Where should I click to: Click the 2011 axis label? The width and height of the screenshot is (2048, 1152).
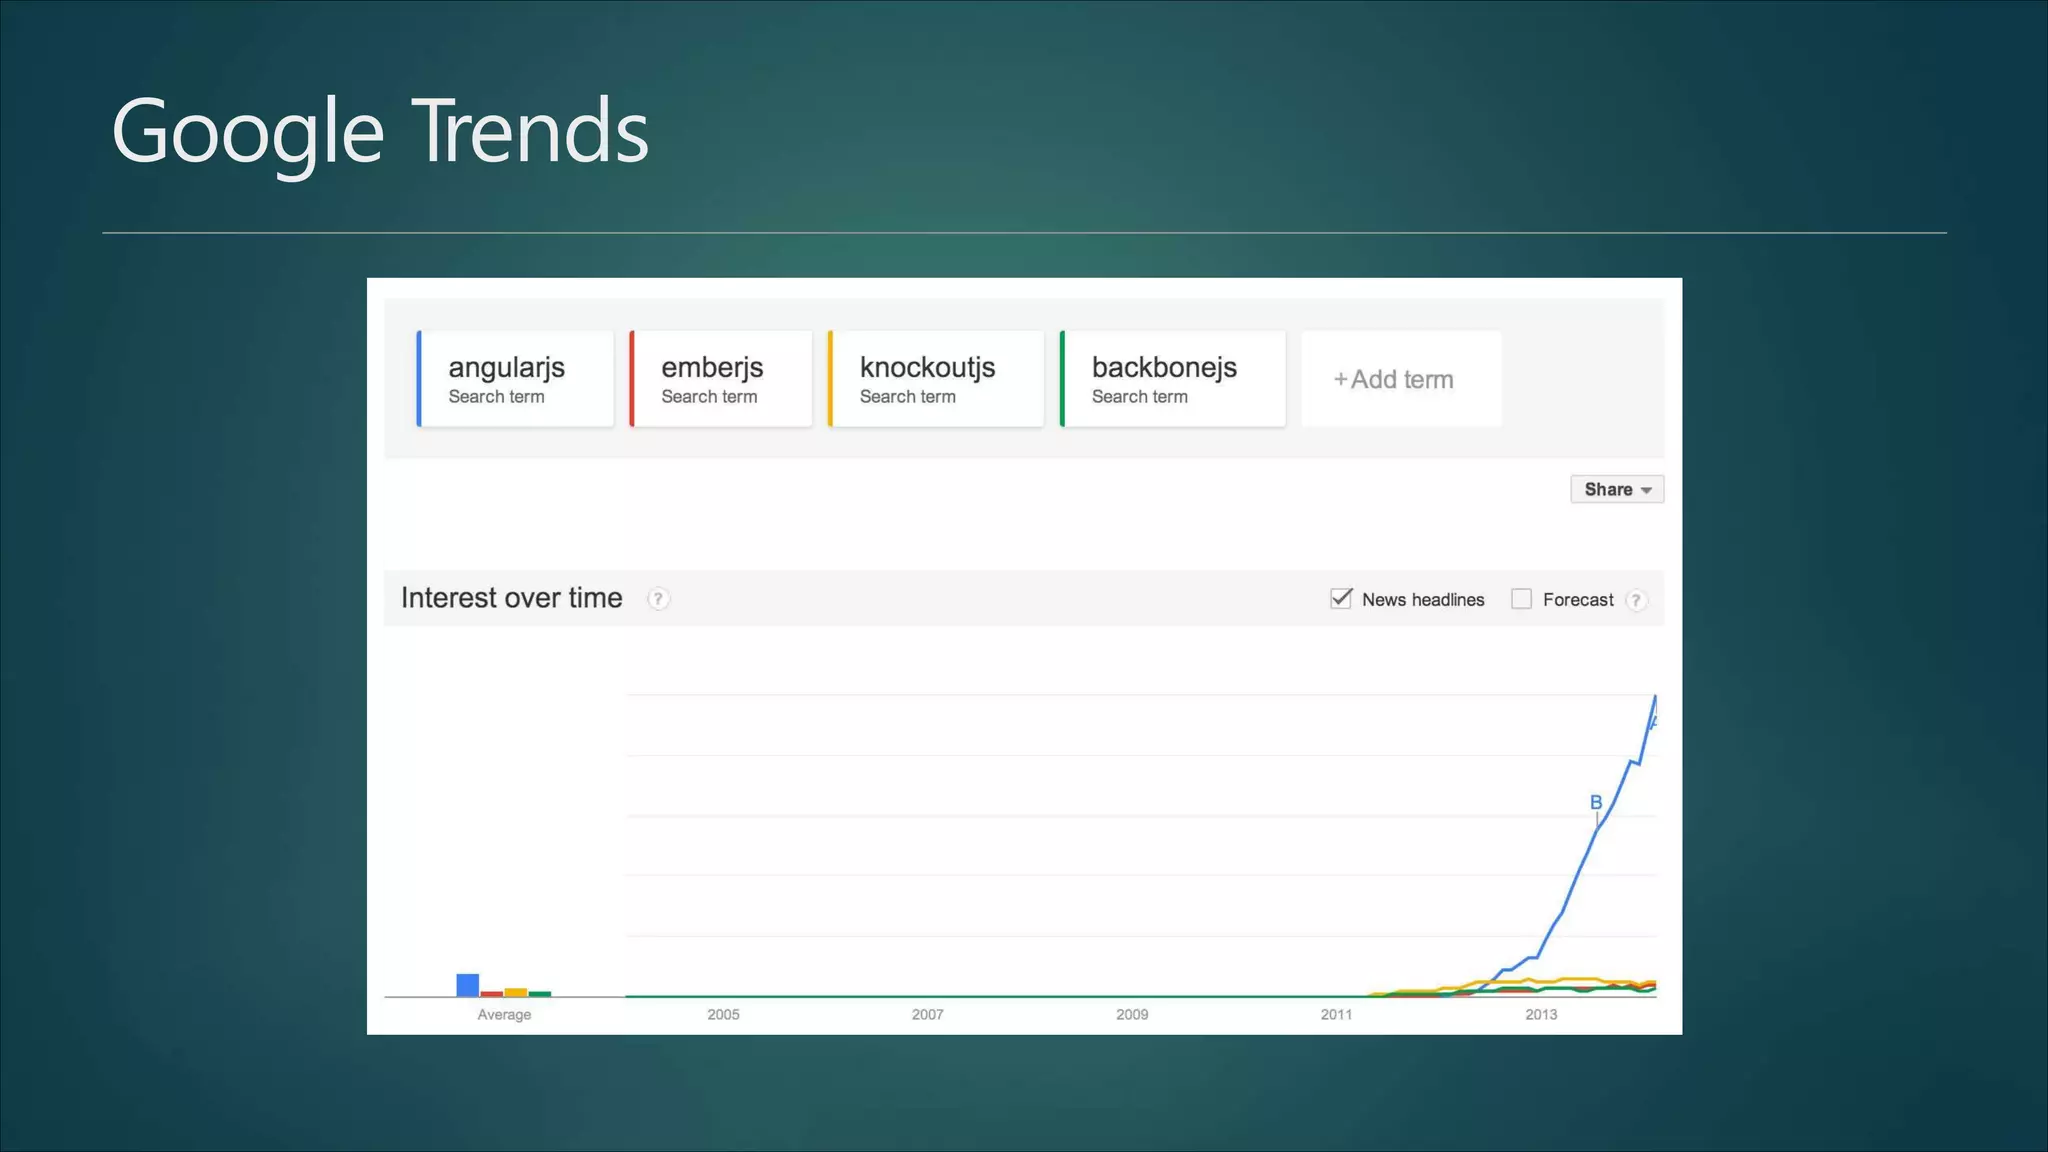click(x=1336, y=1014)
